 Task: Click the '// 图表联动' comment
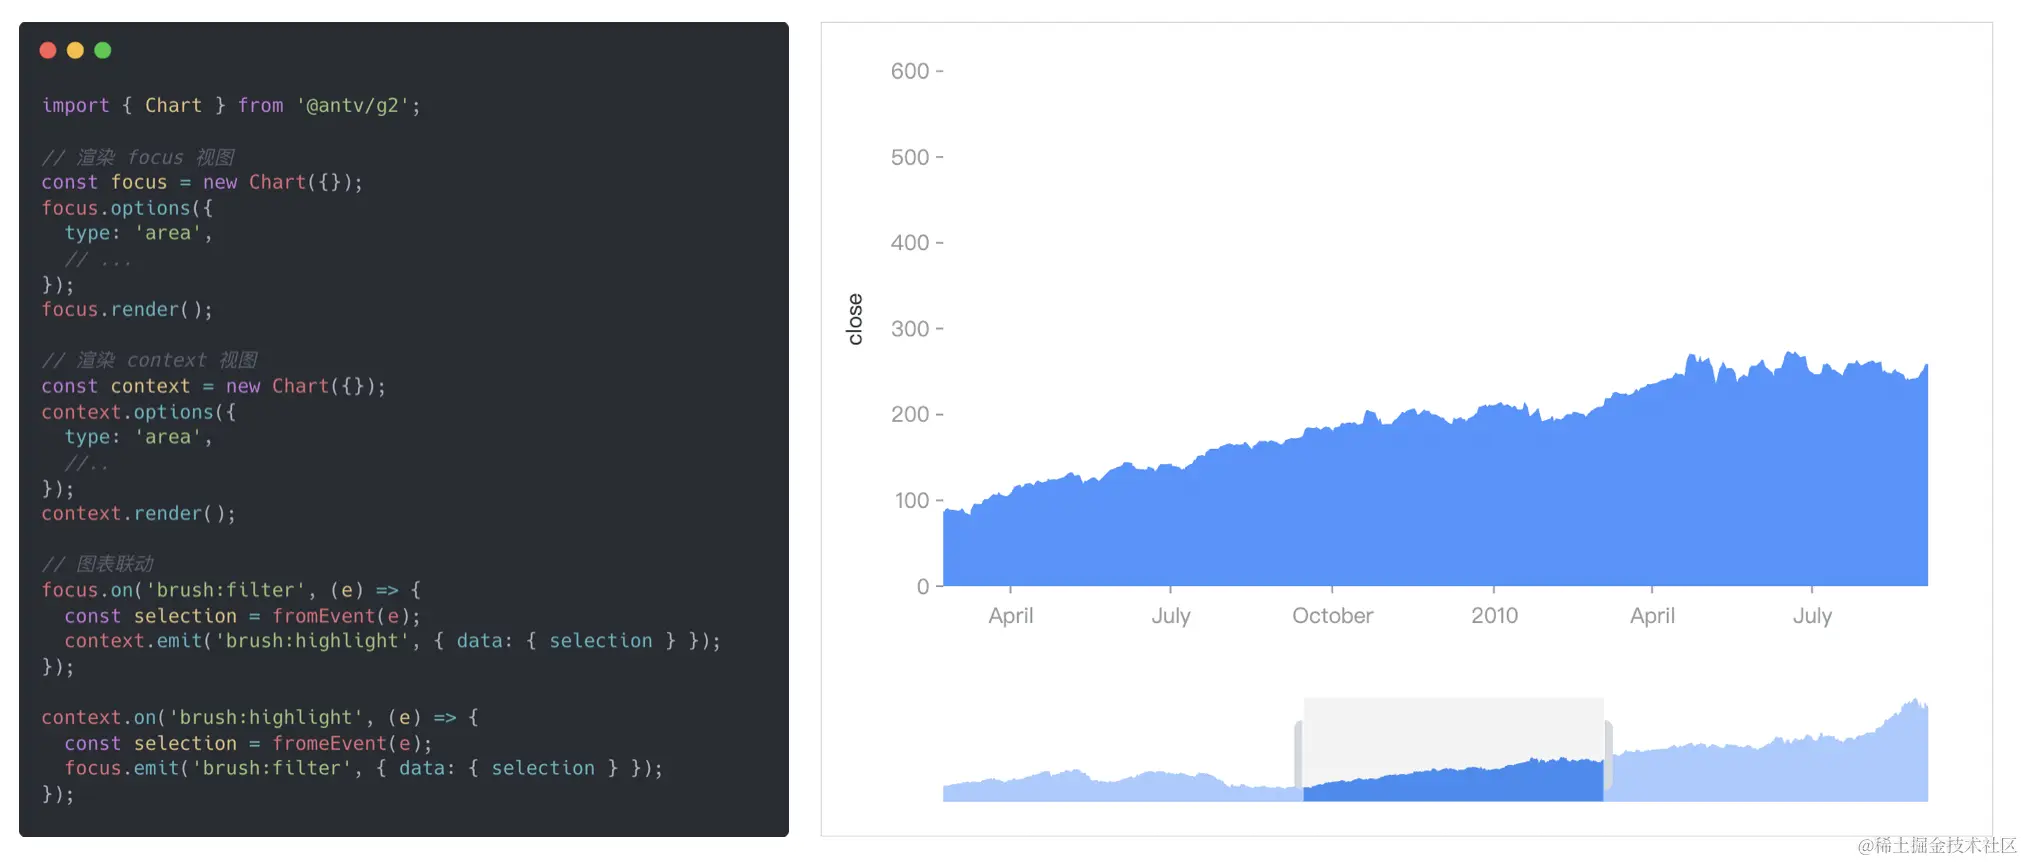pos(98,564)
